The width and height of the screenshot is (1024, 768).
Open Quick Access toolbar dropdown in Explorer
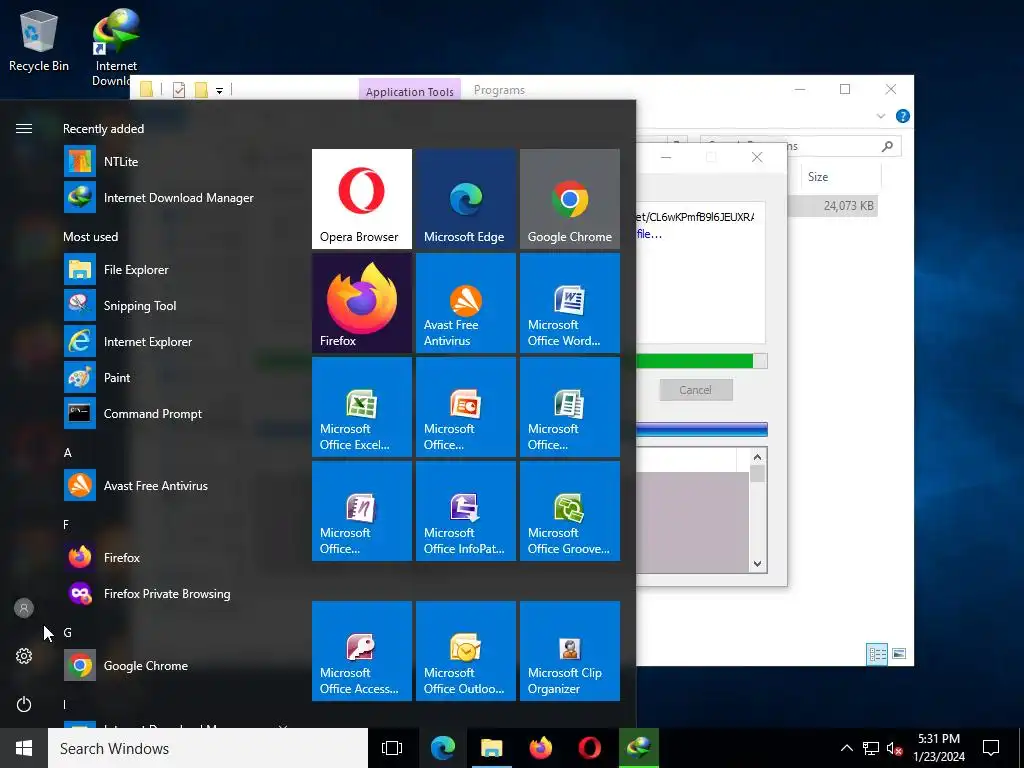219,91
